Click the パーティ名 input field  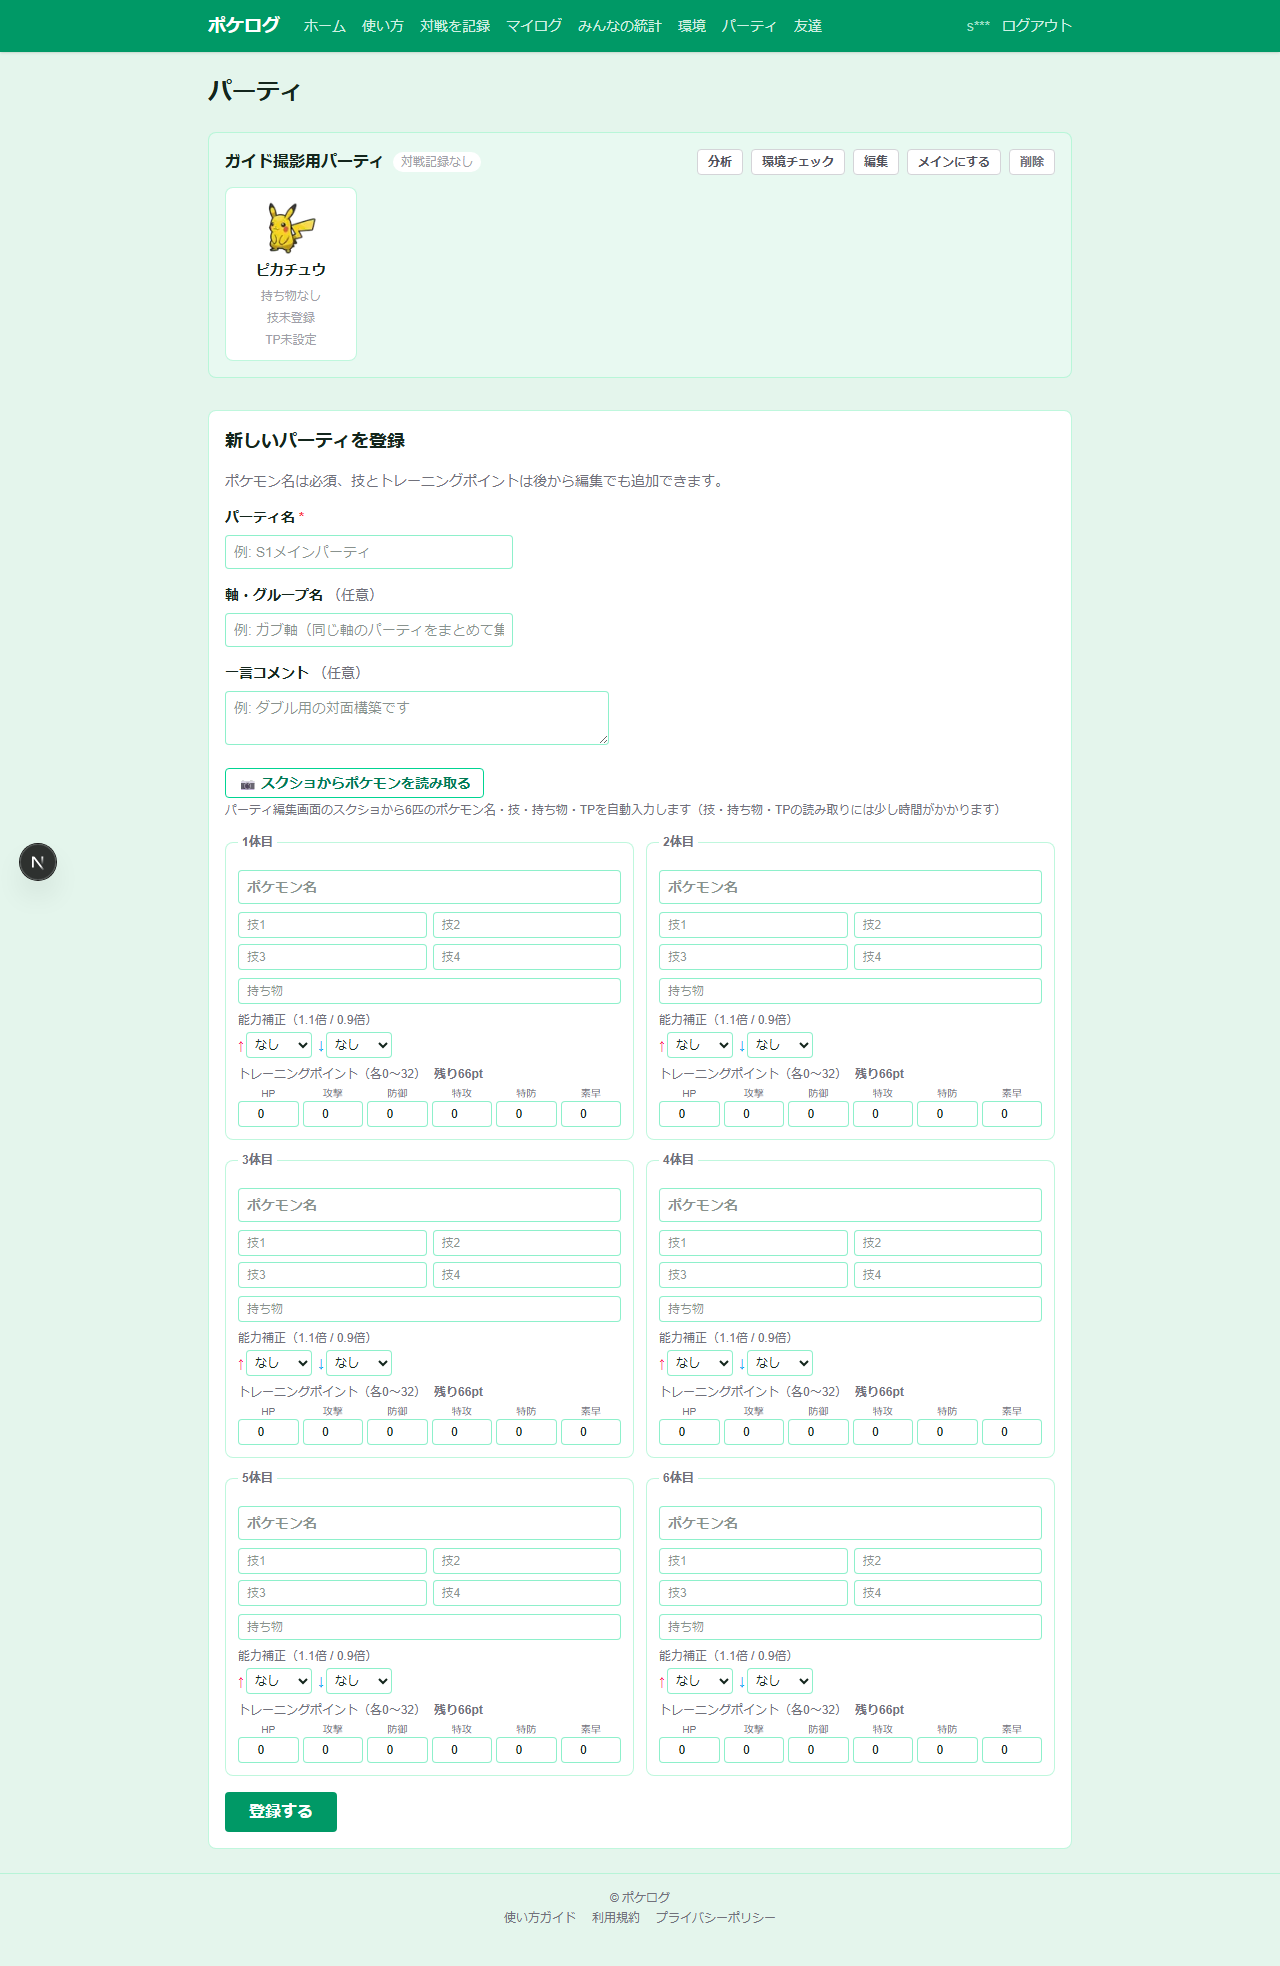[369, 552]
